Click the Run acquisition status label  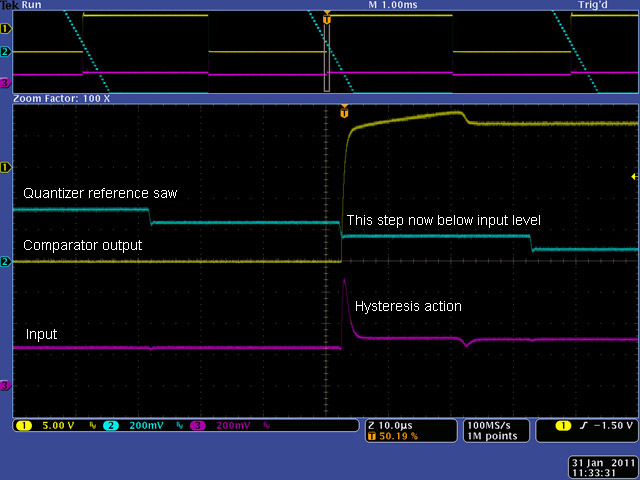click(x=30, y=5)
